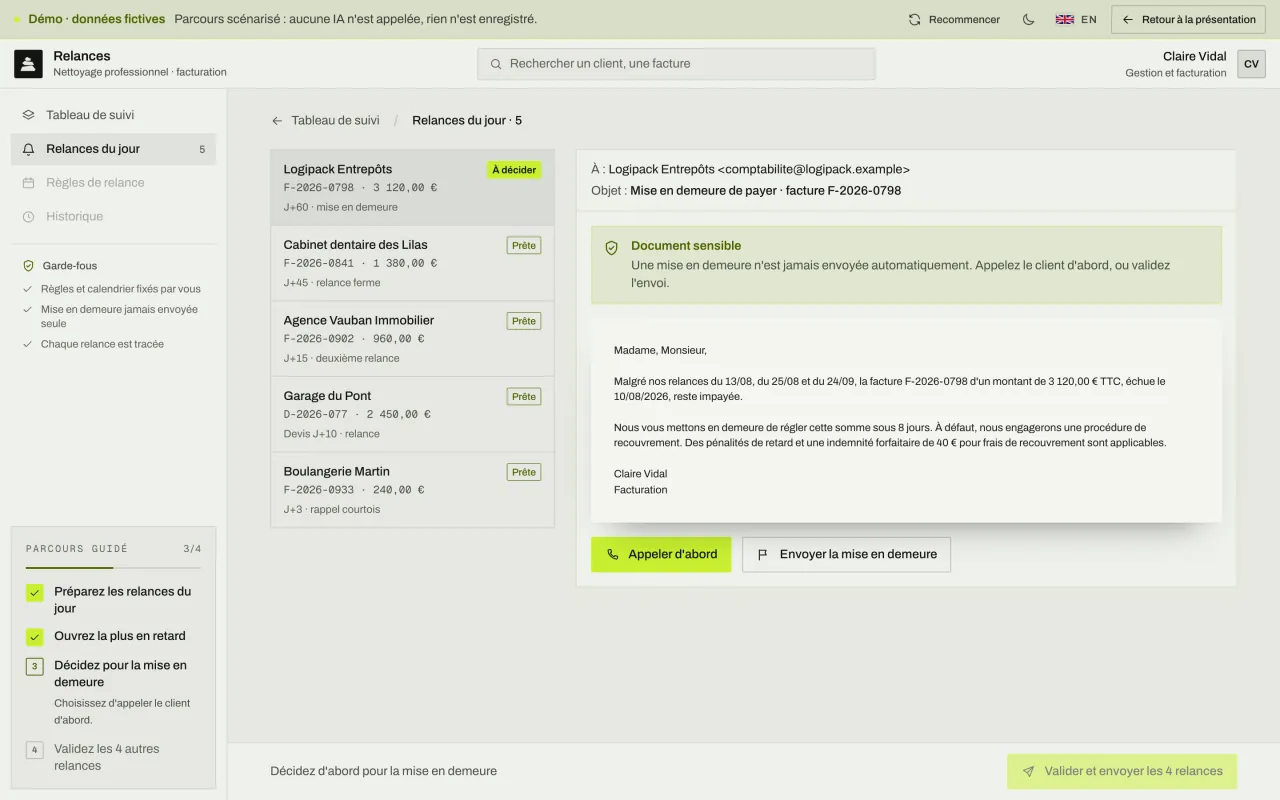Select the Cabinet dentaire des Lilas row
This screenshot has height=800, width=1280.
tap(412, 263)
